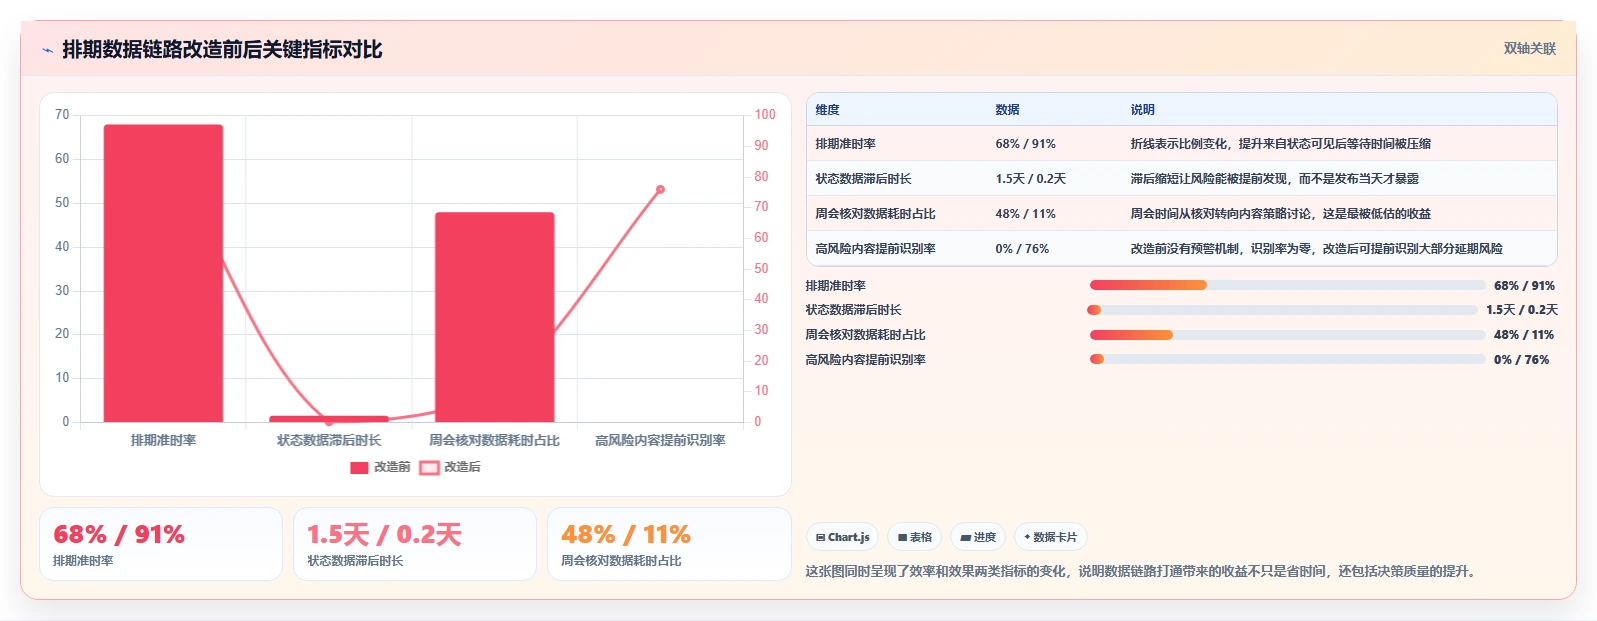Click x-axis label 高风险内容提前识别率 under the chart
The width and height of the screenshot is (1597, 621).
click(x=660, y=440)
